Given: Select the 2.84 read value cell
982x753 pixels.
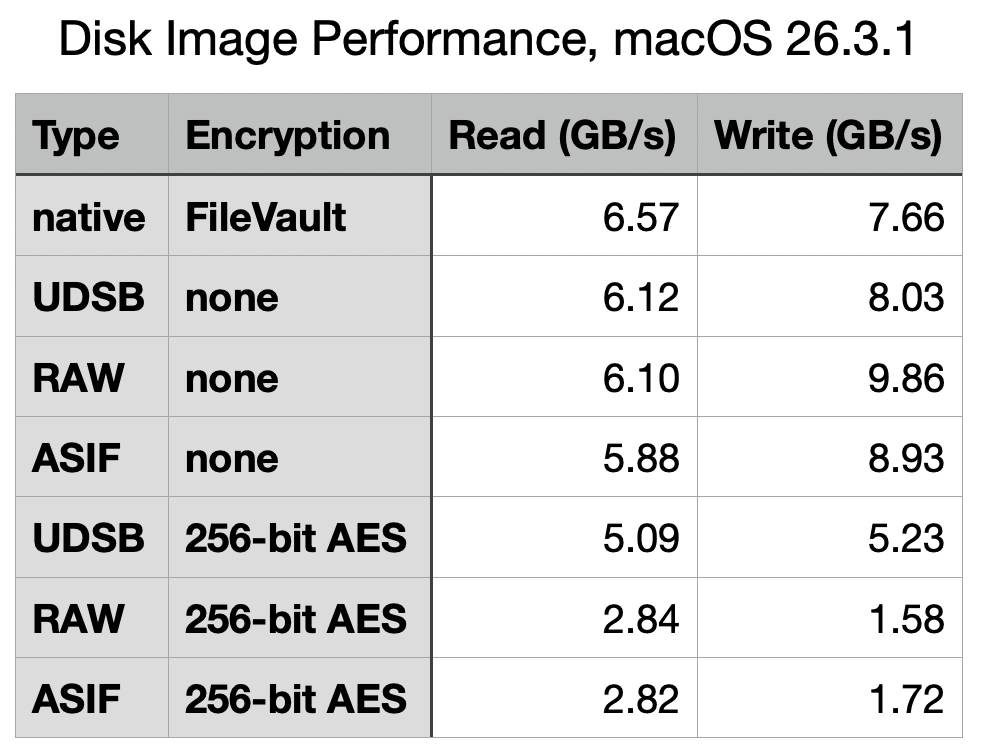Looking at the screenshot, I should coord(641,619).
